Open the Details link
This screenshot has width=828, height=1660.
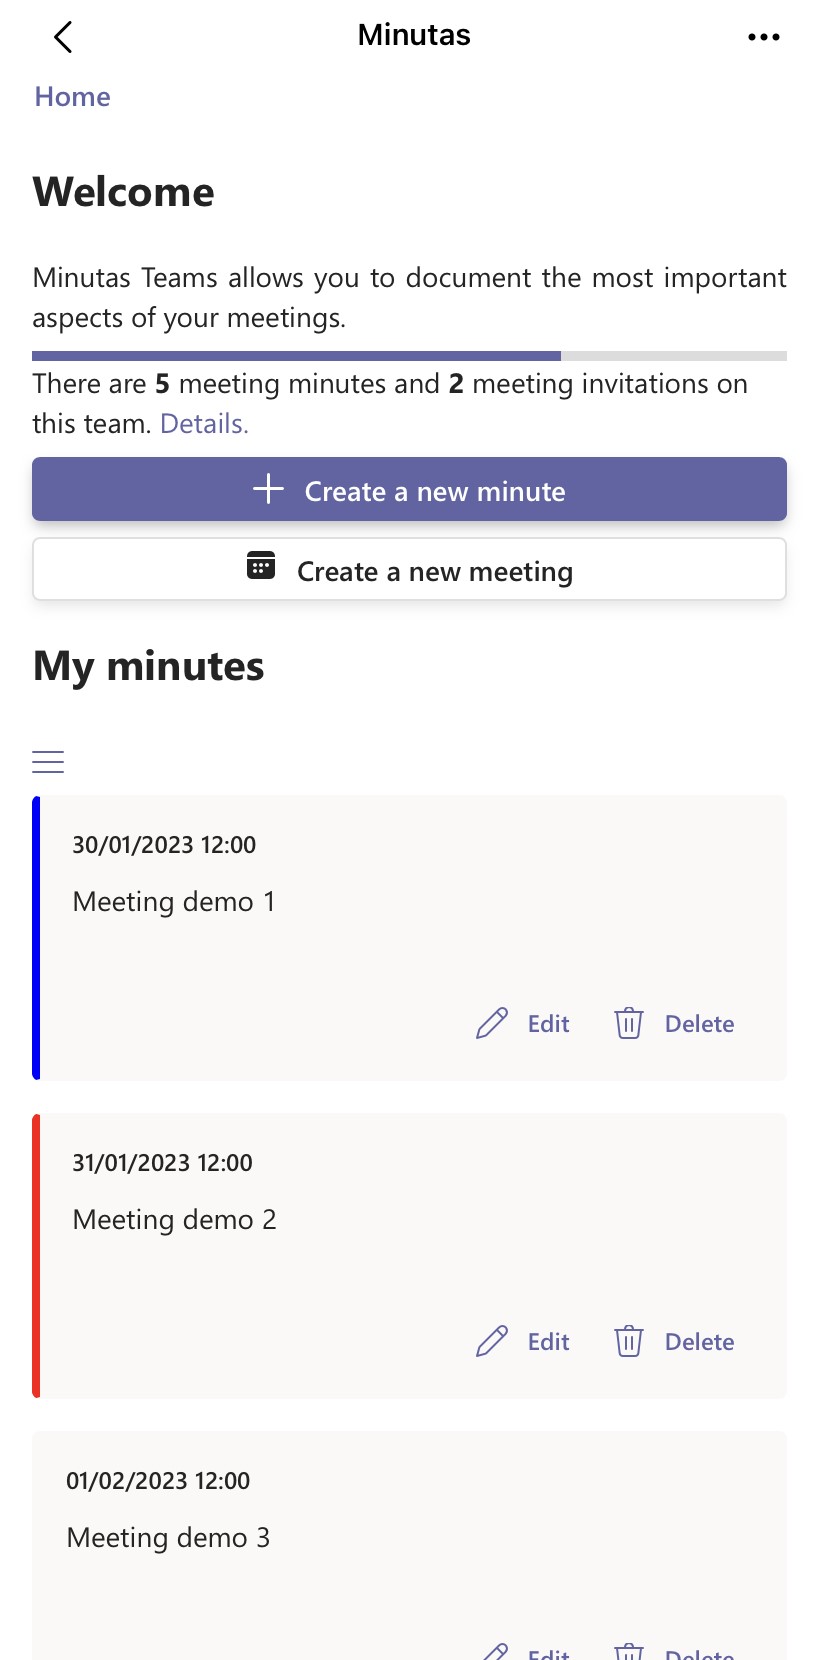pos(204,424)
